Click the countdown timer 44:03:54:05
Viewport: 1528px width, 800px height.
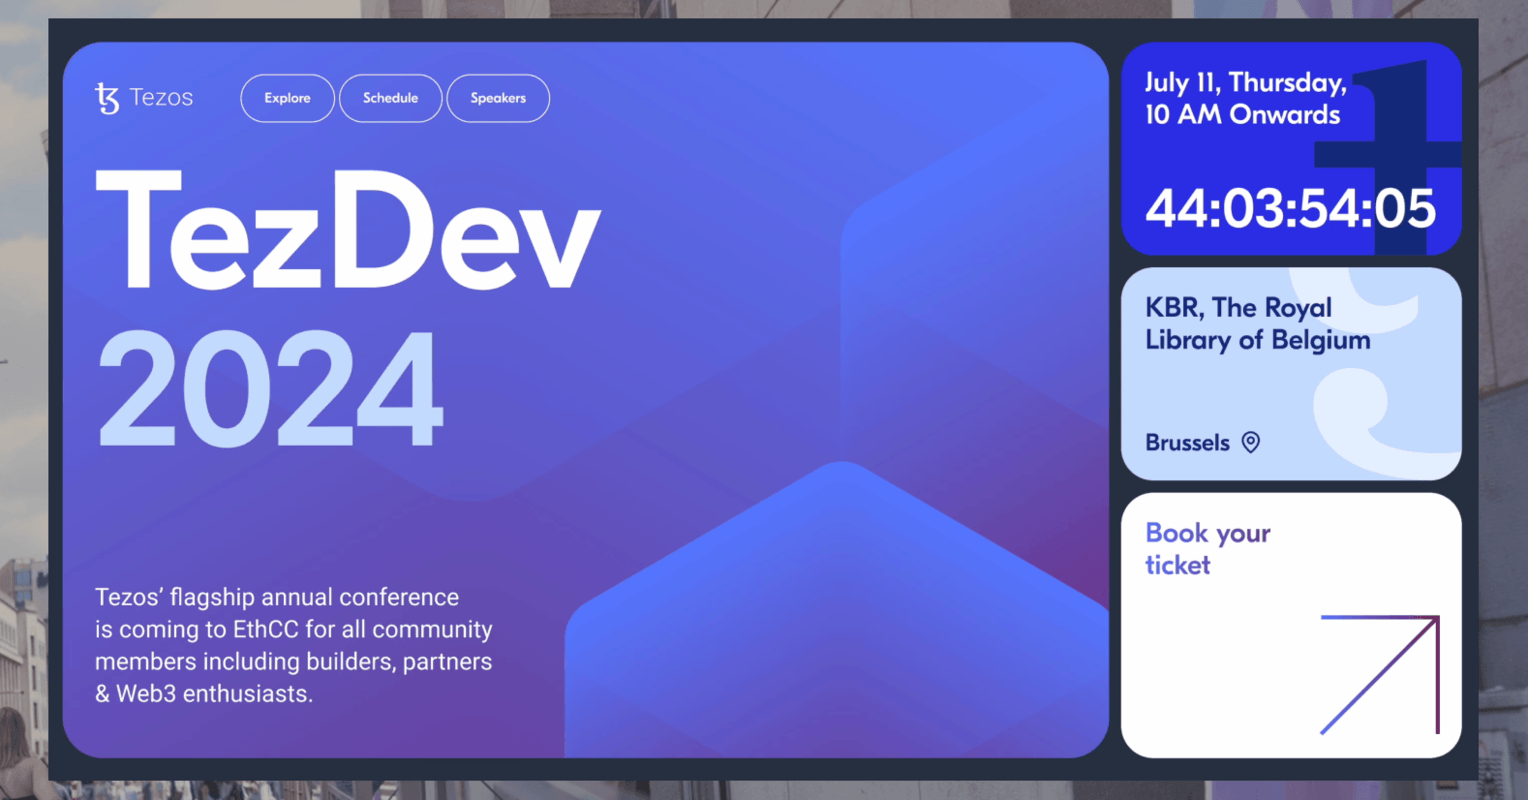[1291, 209]
